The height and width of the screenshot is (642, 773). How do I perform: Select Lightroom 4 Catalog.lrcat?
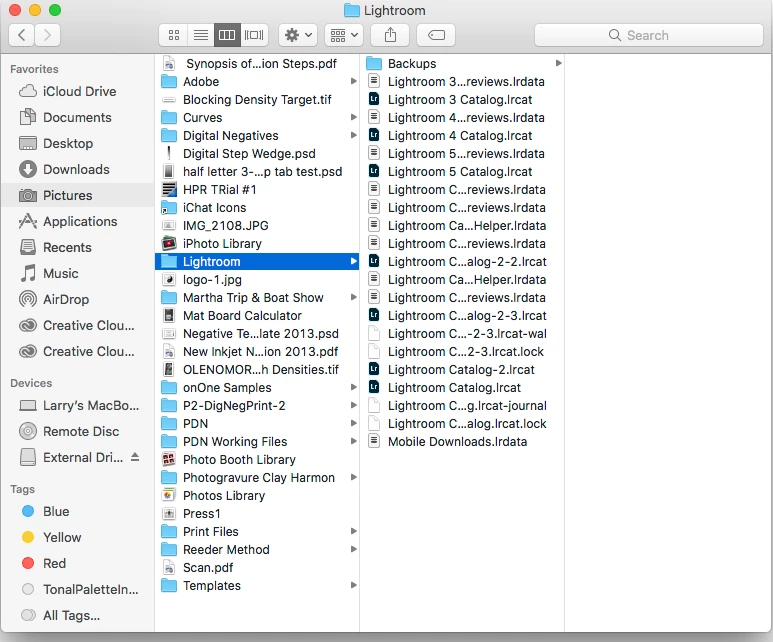[x=462, y=135]
